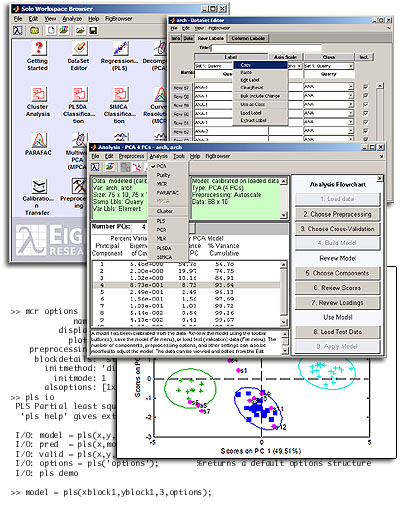The width and height of the screenshot is (405, 507).
Task: Open Class ANA dropdown for Row 61
Action: (x=351, y=122)
